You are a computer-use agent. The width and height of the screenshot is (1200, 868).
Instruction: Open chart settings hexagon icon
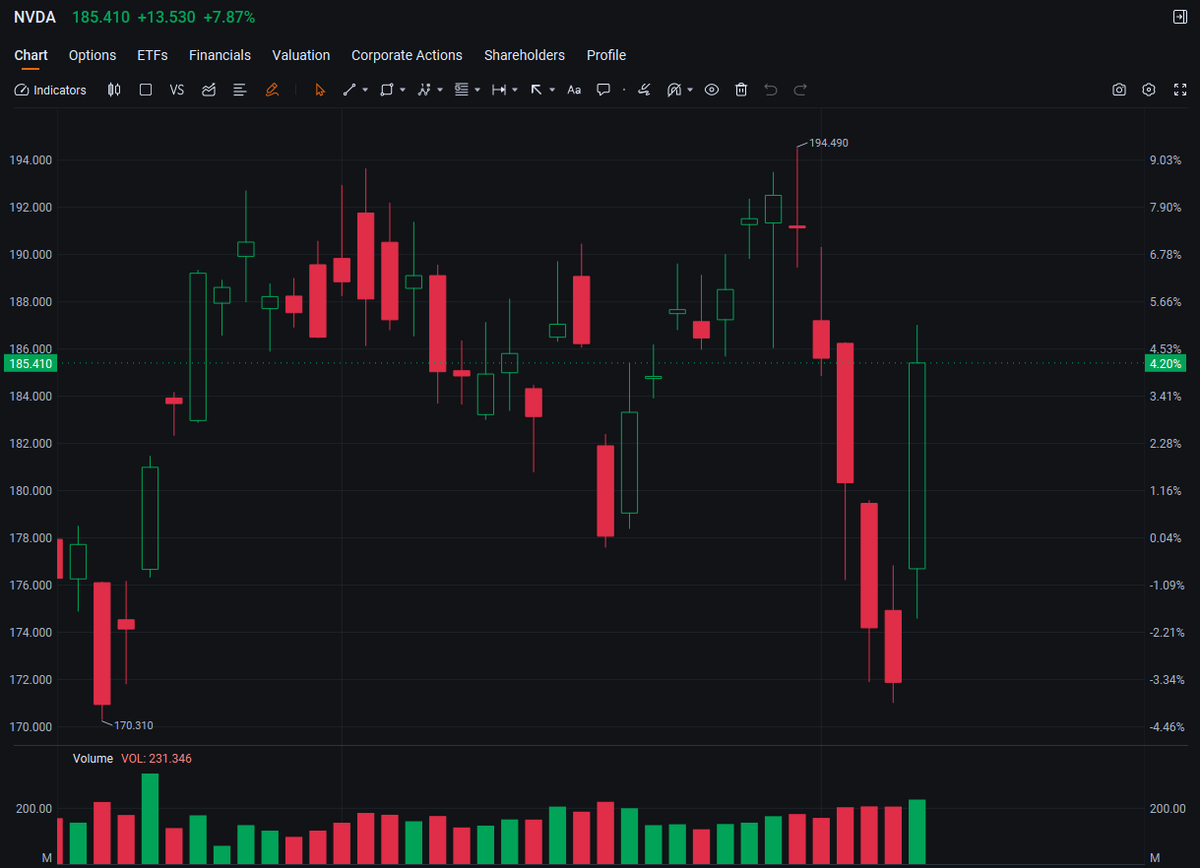tap(1149, 90)
